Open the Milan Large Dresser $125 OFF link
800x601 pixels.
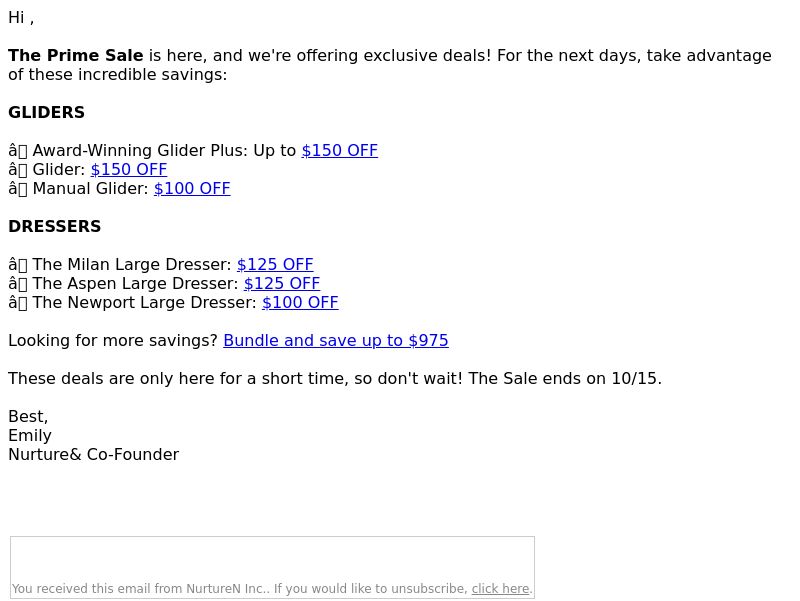tap(275, 264)
